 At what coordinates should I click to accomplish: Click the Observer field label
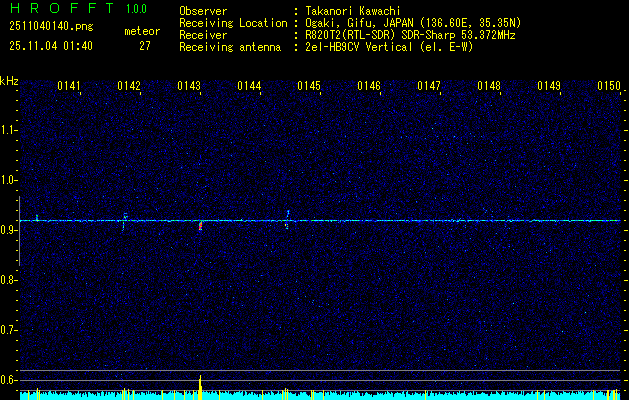203,11
